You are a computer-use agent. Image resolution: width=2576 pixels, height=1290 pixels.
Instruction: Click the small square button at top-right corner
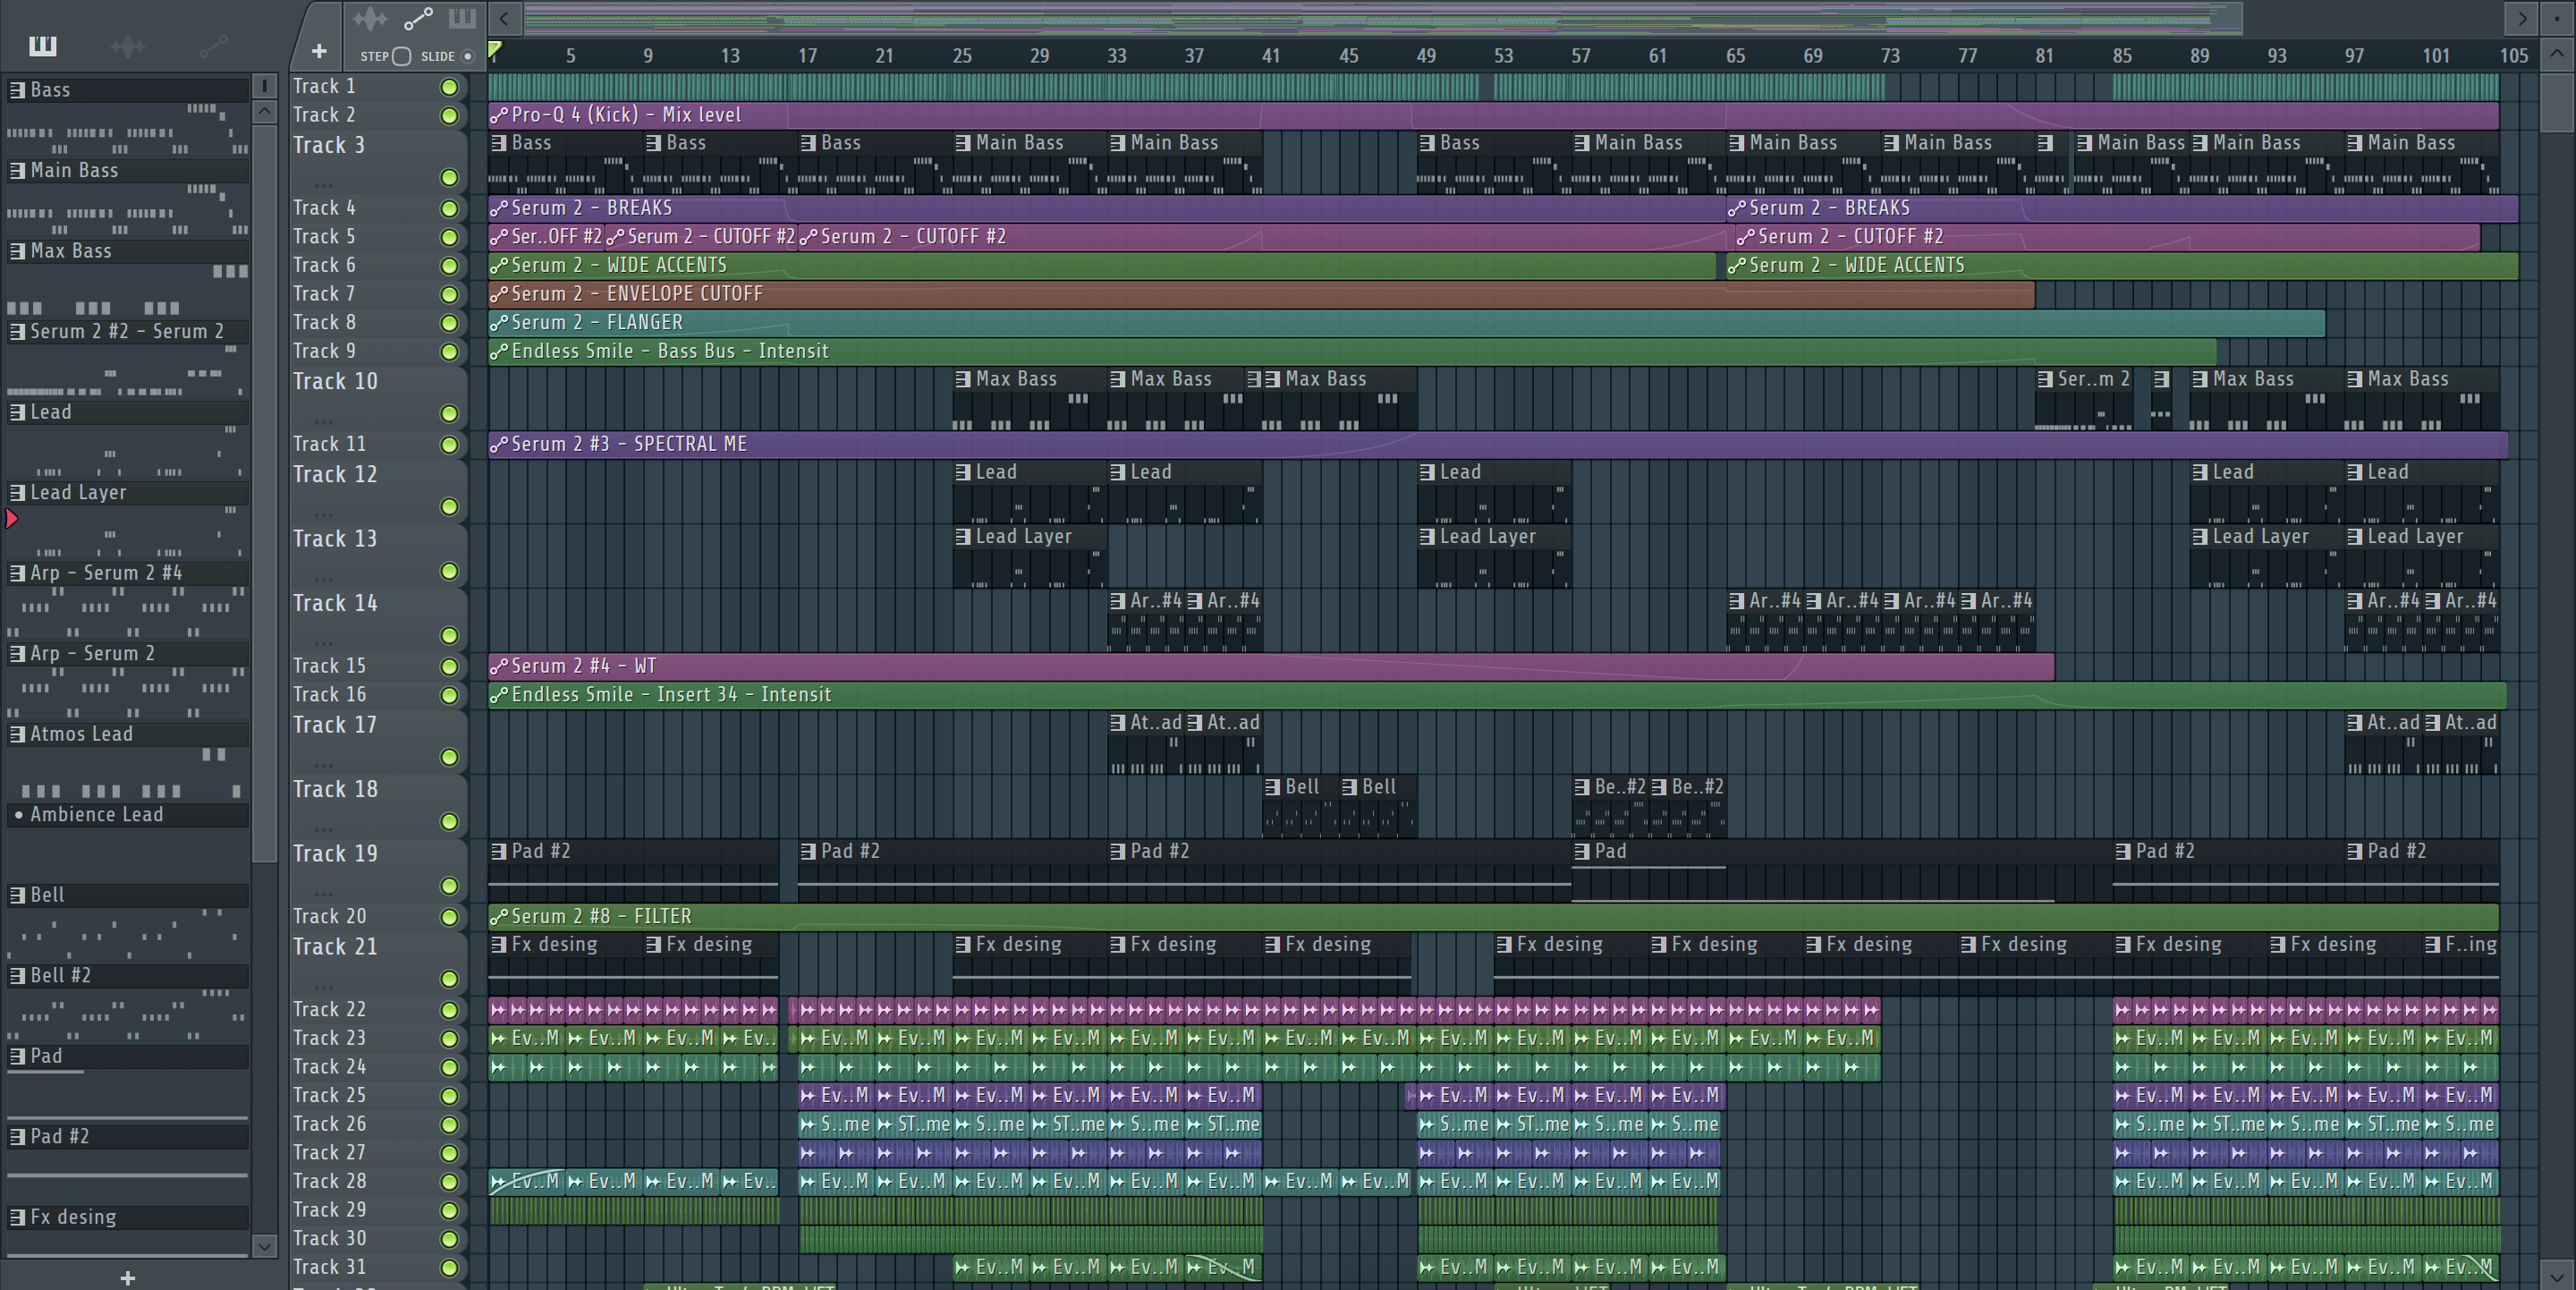click(x=2557, y=18)
